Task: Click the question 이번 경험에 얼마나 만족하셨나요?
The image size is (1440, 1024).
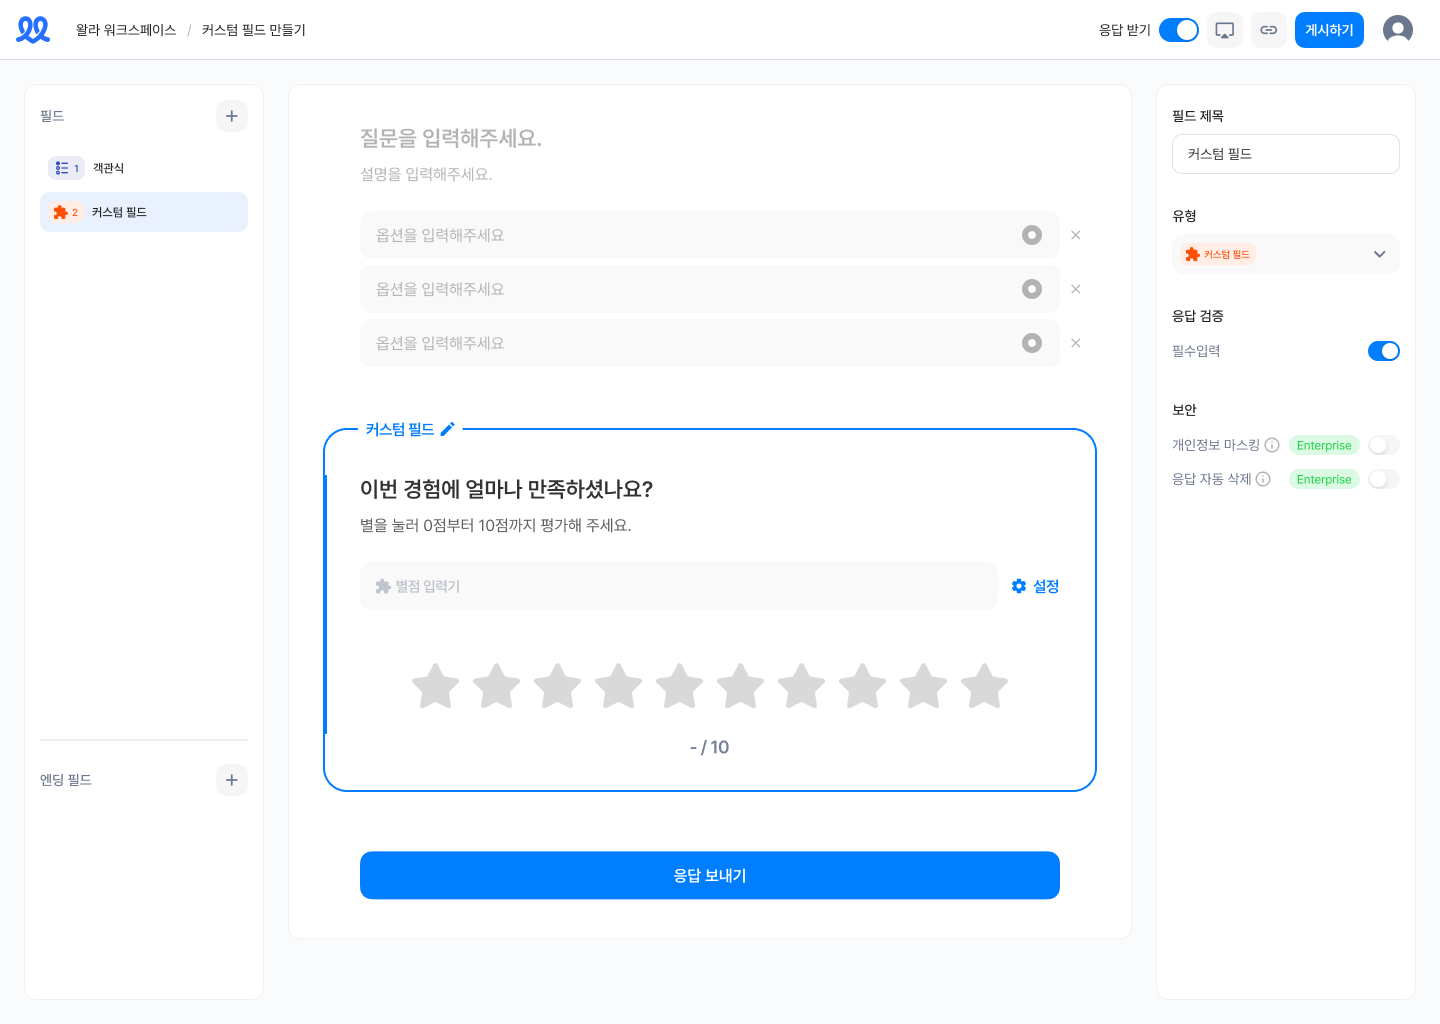Action: pyautogui.click(x=506, y=489)
